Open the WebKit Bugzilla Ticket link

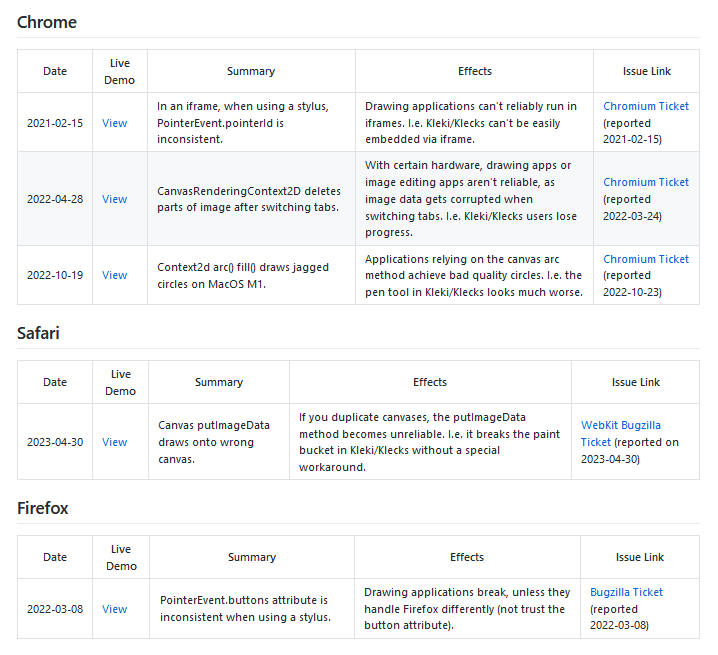coord(620,433)
